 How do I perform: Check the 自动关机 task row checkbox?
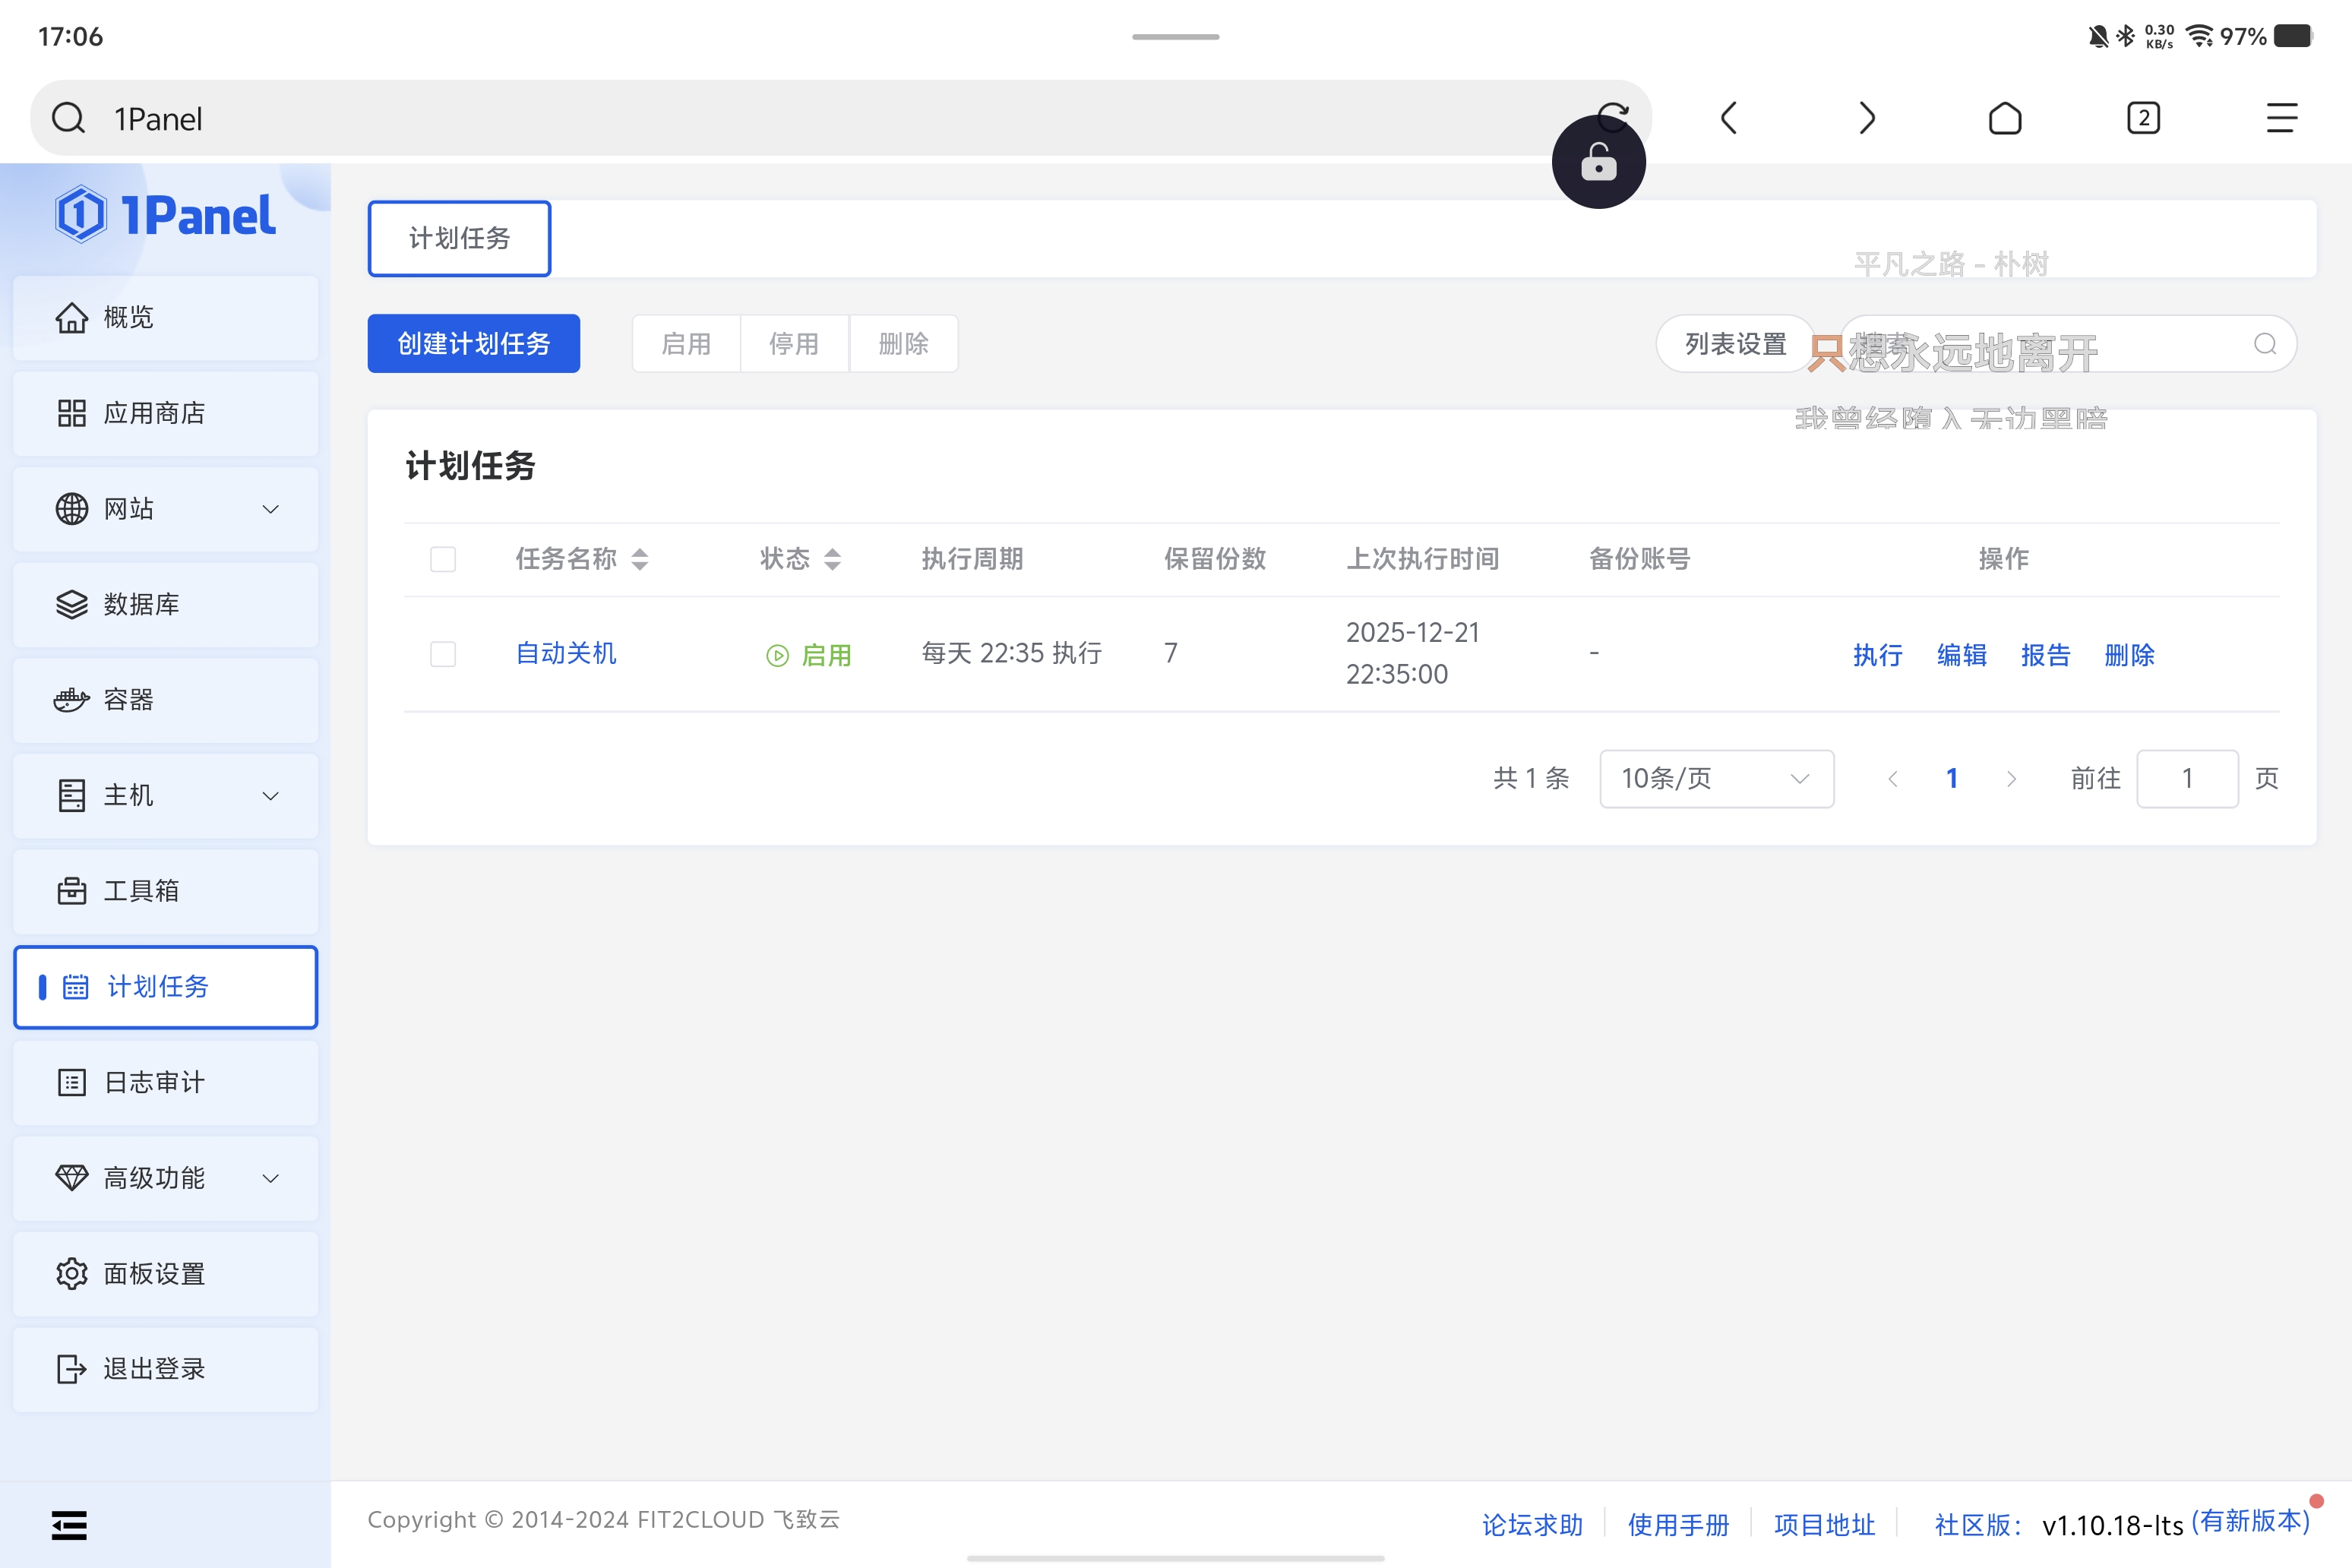[x=443, y=654]
